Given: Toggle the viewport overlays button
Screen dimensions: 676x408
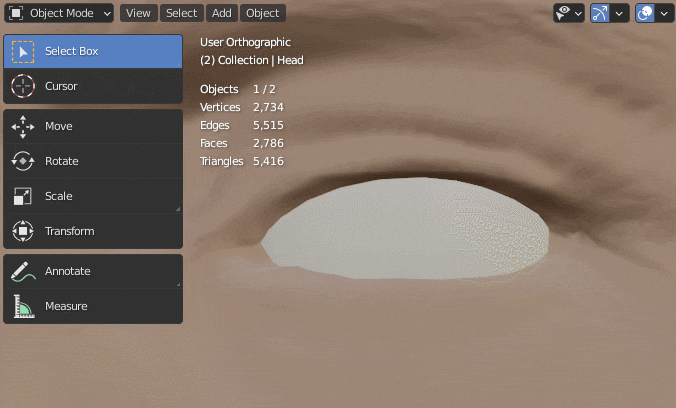Looking at the screenshot, I should 645,13.
